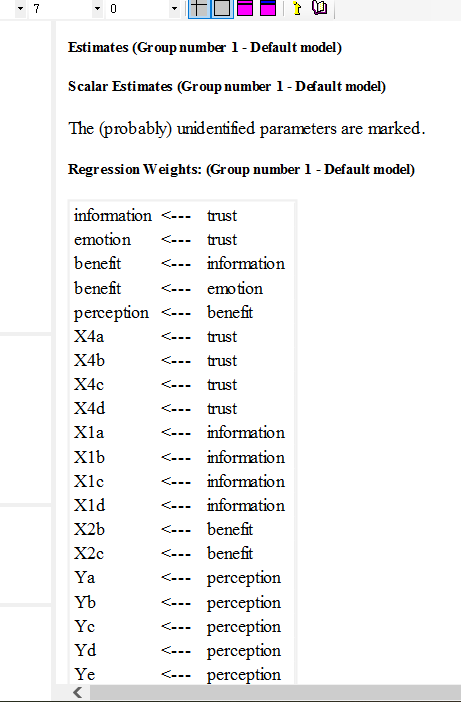The height and width of the screenshot is (702, 461).
Task: Click the horizontal scrollbar left arrow
Action: (x=77, y=693)
